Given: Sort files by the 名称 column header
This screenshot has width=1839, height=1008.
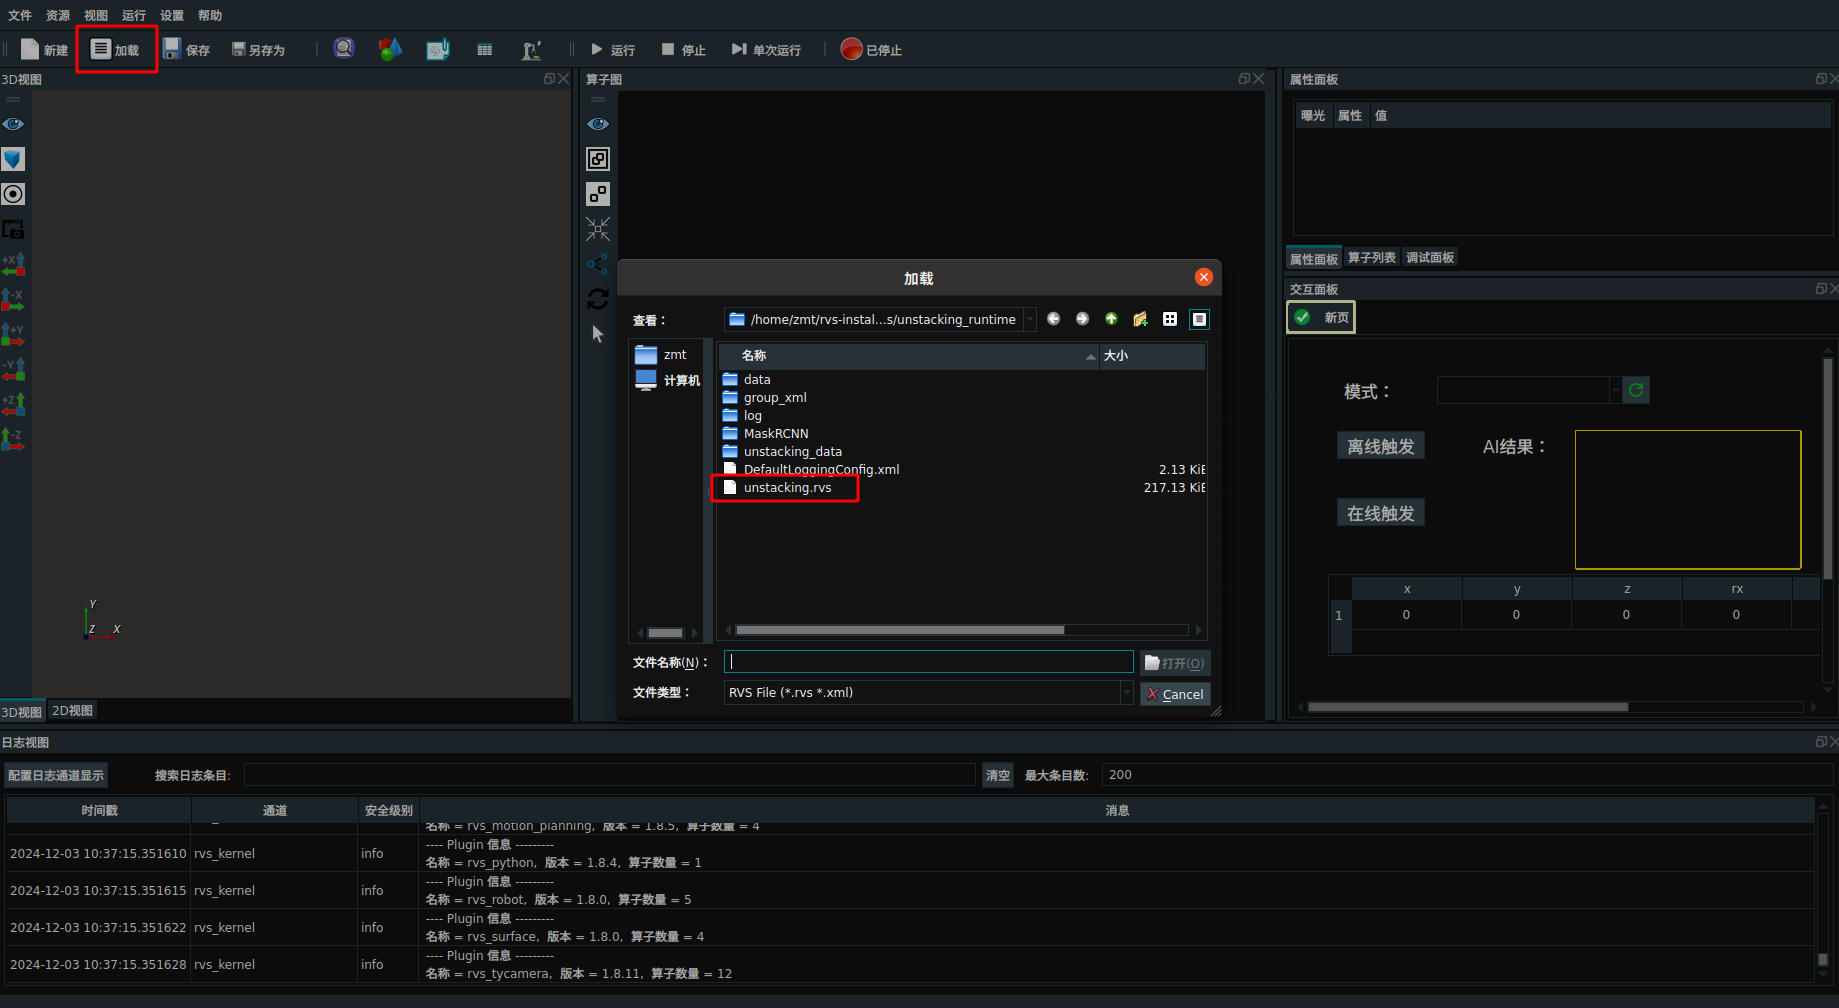Looking at the screenshot, I should point(908,356).
